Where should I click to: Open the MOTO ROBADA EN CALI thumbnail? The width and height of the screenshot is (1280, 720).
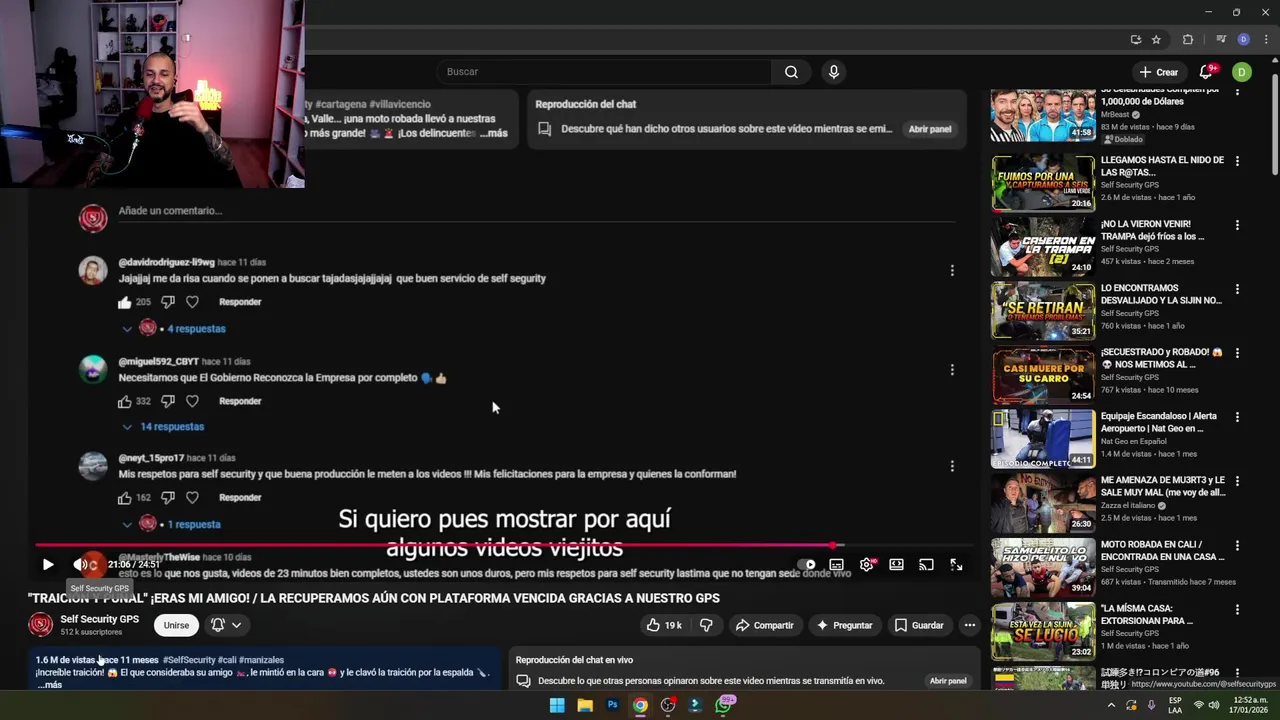point(1043,567)
